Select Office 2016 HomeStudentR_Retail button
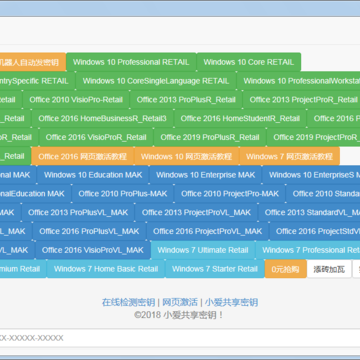This screenshot has height=360, width=360. pyautogui.click(x=240, y=118)
